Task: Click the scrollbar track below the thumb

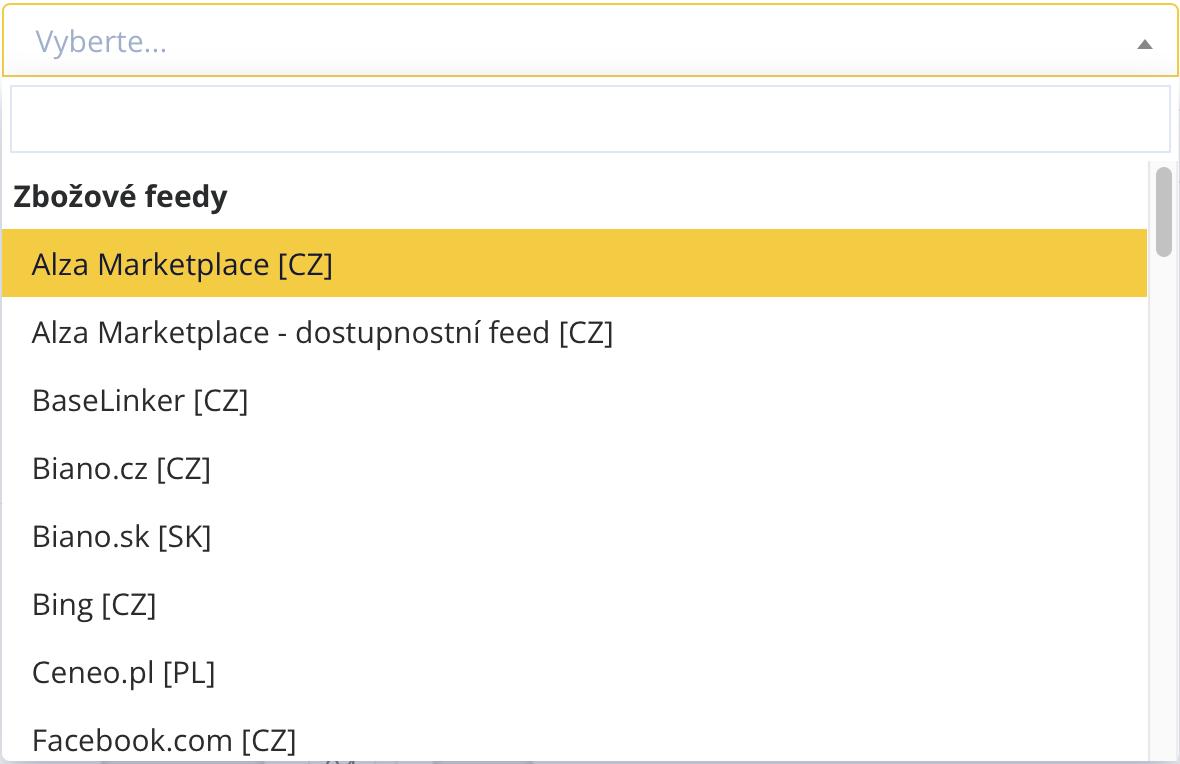Action: click(x=1163, y=500)
